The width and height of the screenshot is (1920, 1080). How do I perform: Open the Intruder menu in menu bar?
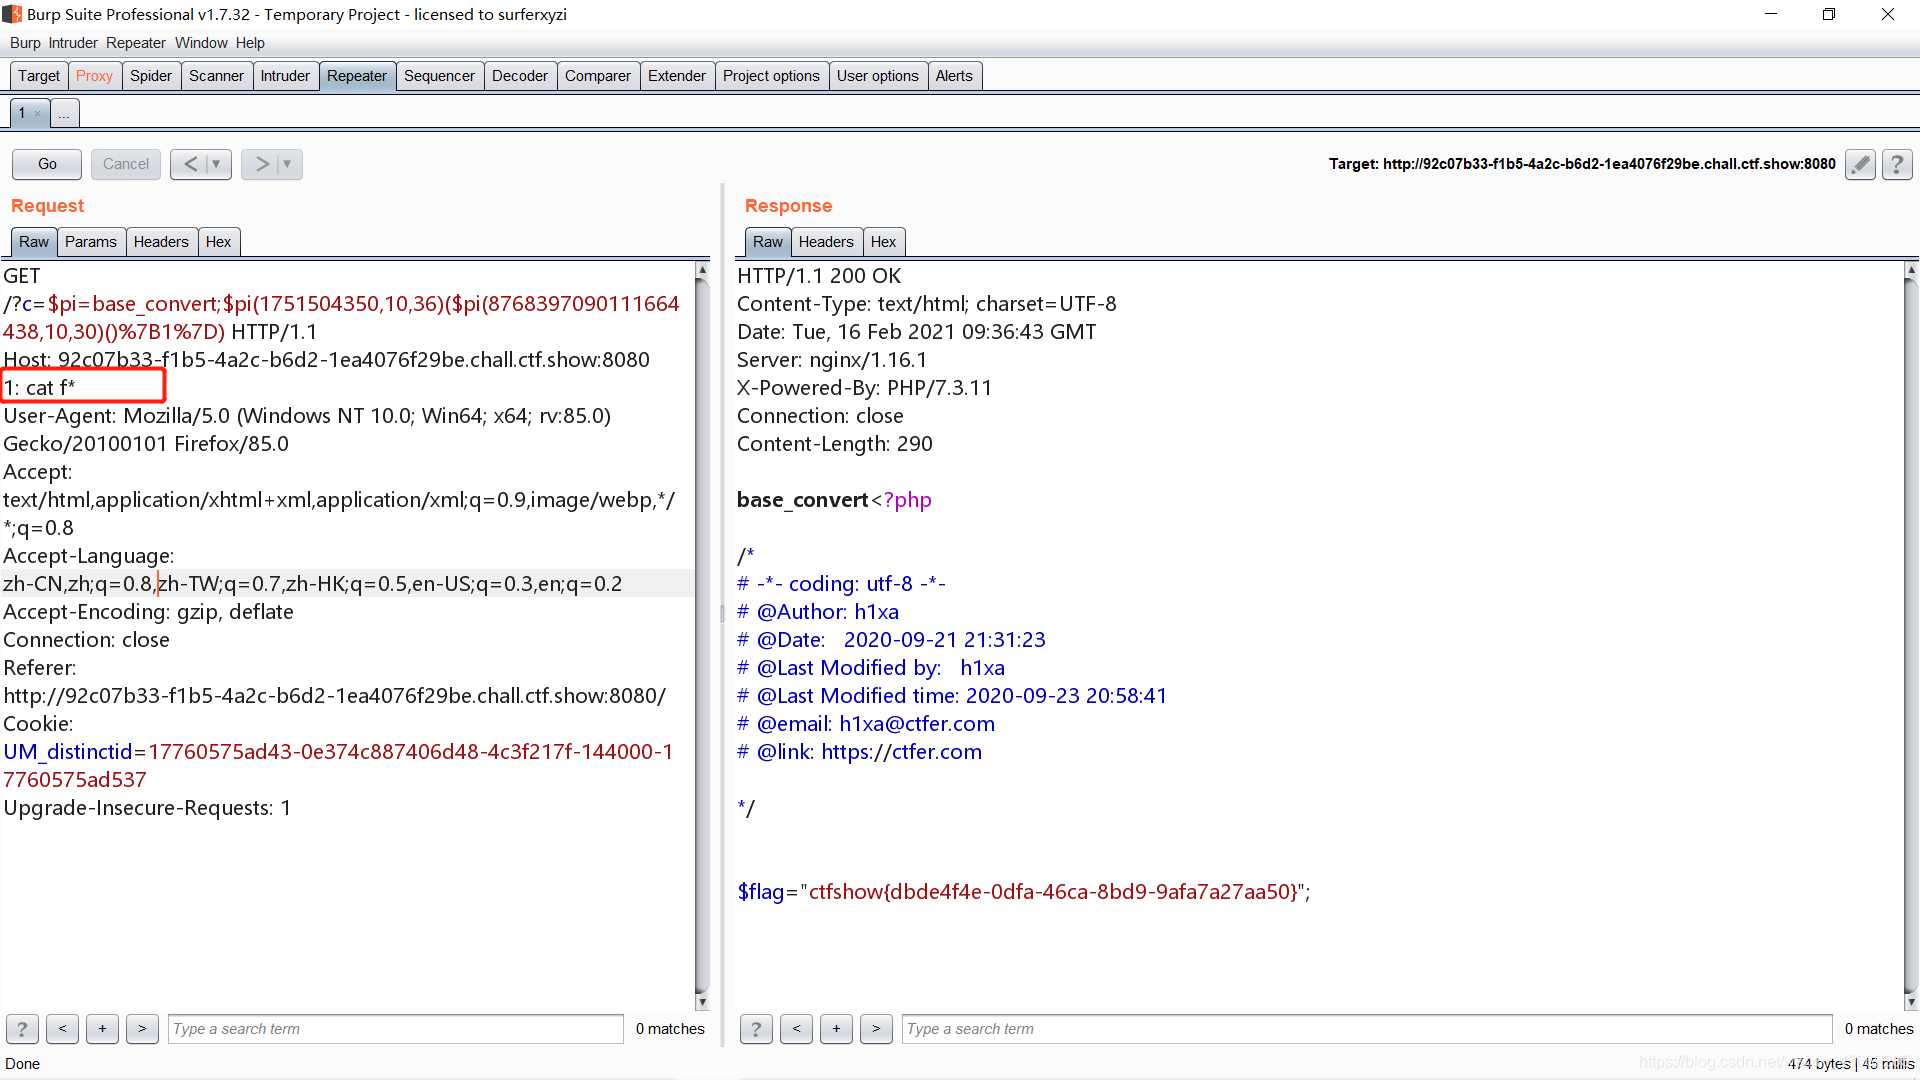73,43
